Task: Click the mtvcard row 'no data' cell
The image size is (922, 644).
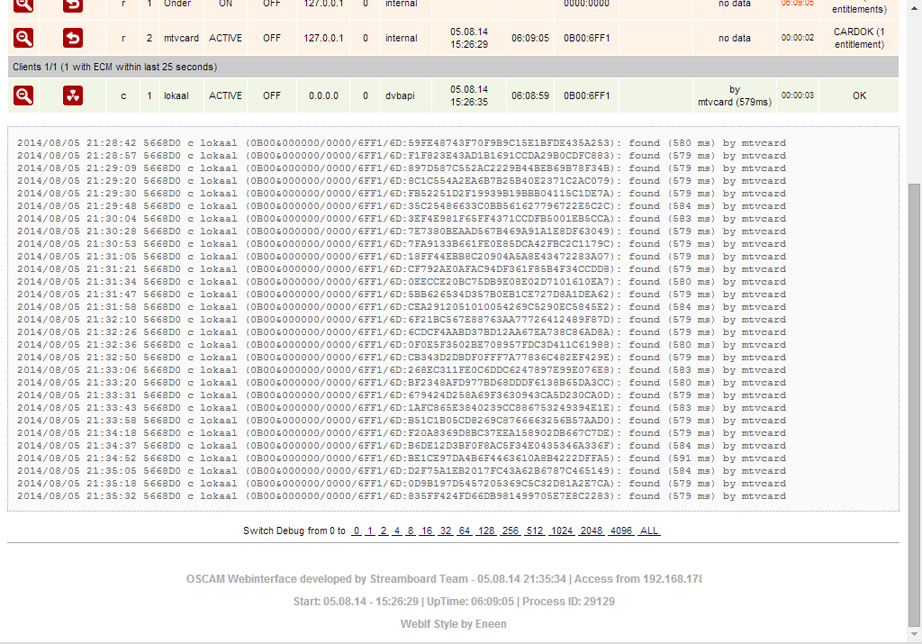Action: (x=734, y=38)
